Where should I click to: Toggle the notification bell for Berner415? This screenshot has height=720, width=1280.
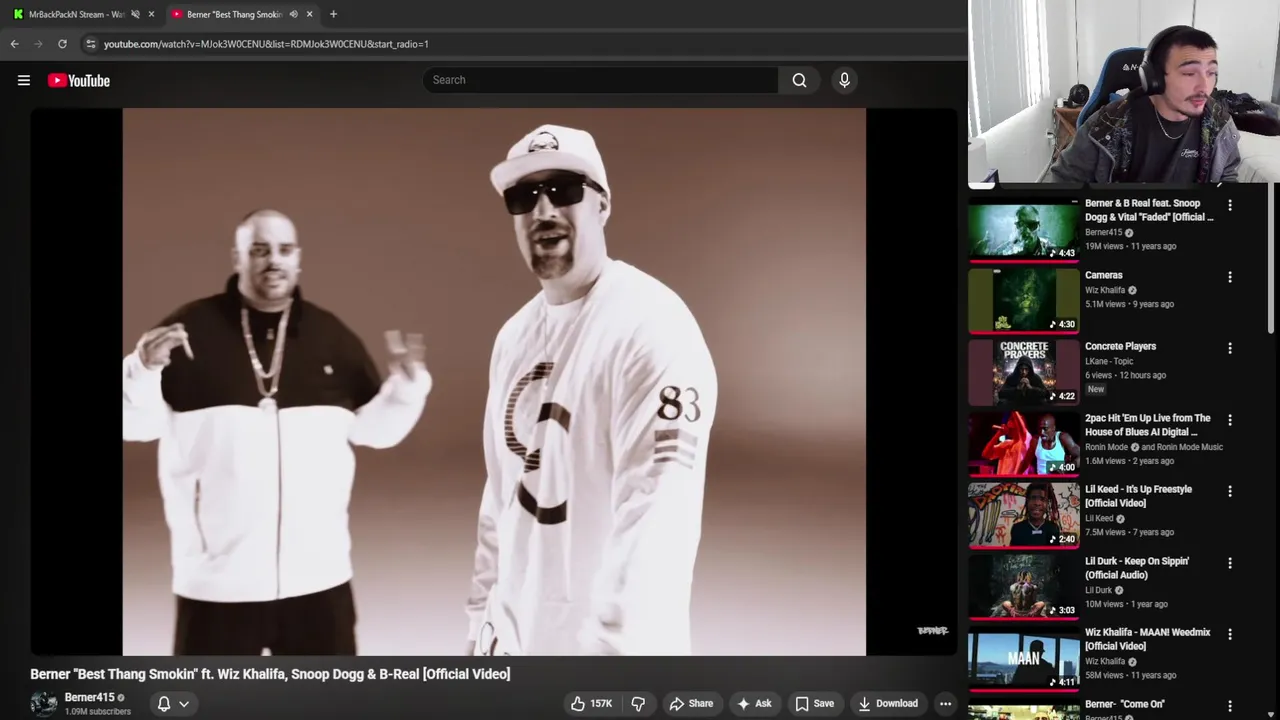[164, 704]
